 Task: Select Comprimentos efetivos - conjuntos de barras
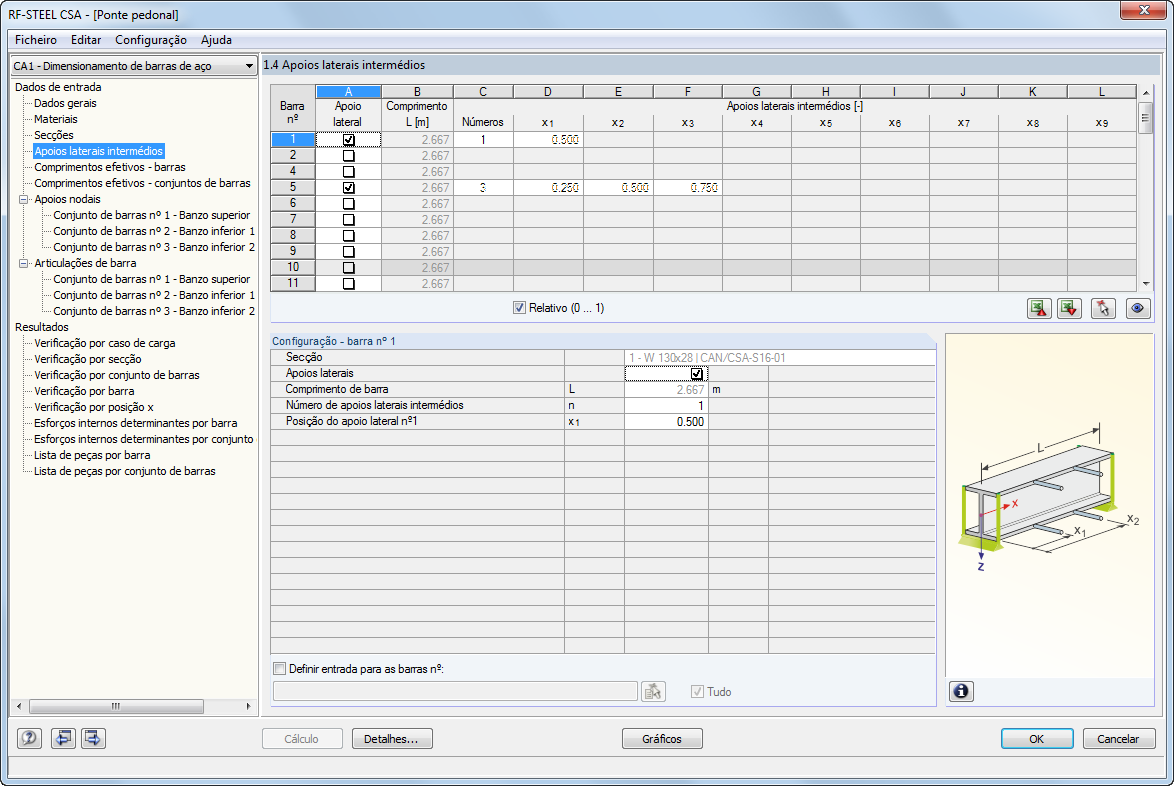142,183
